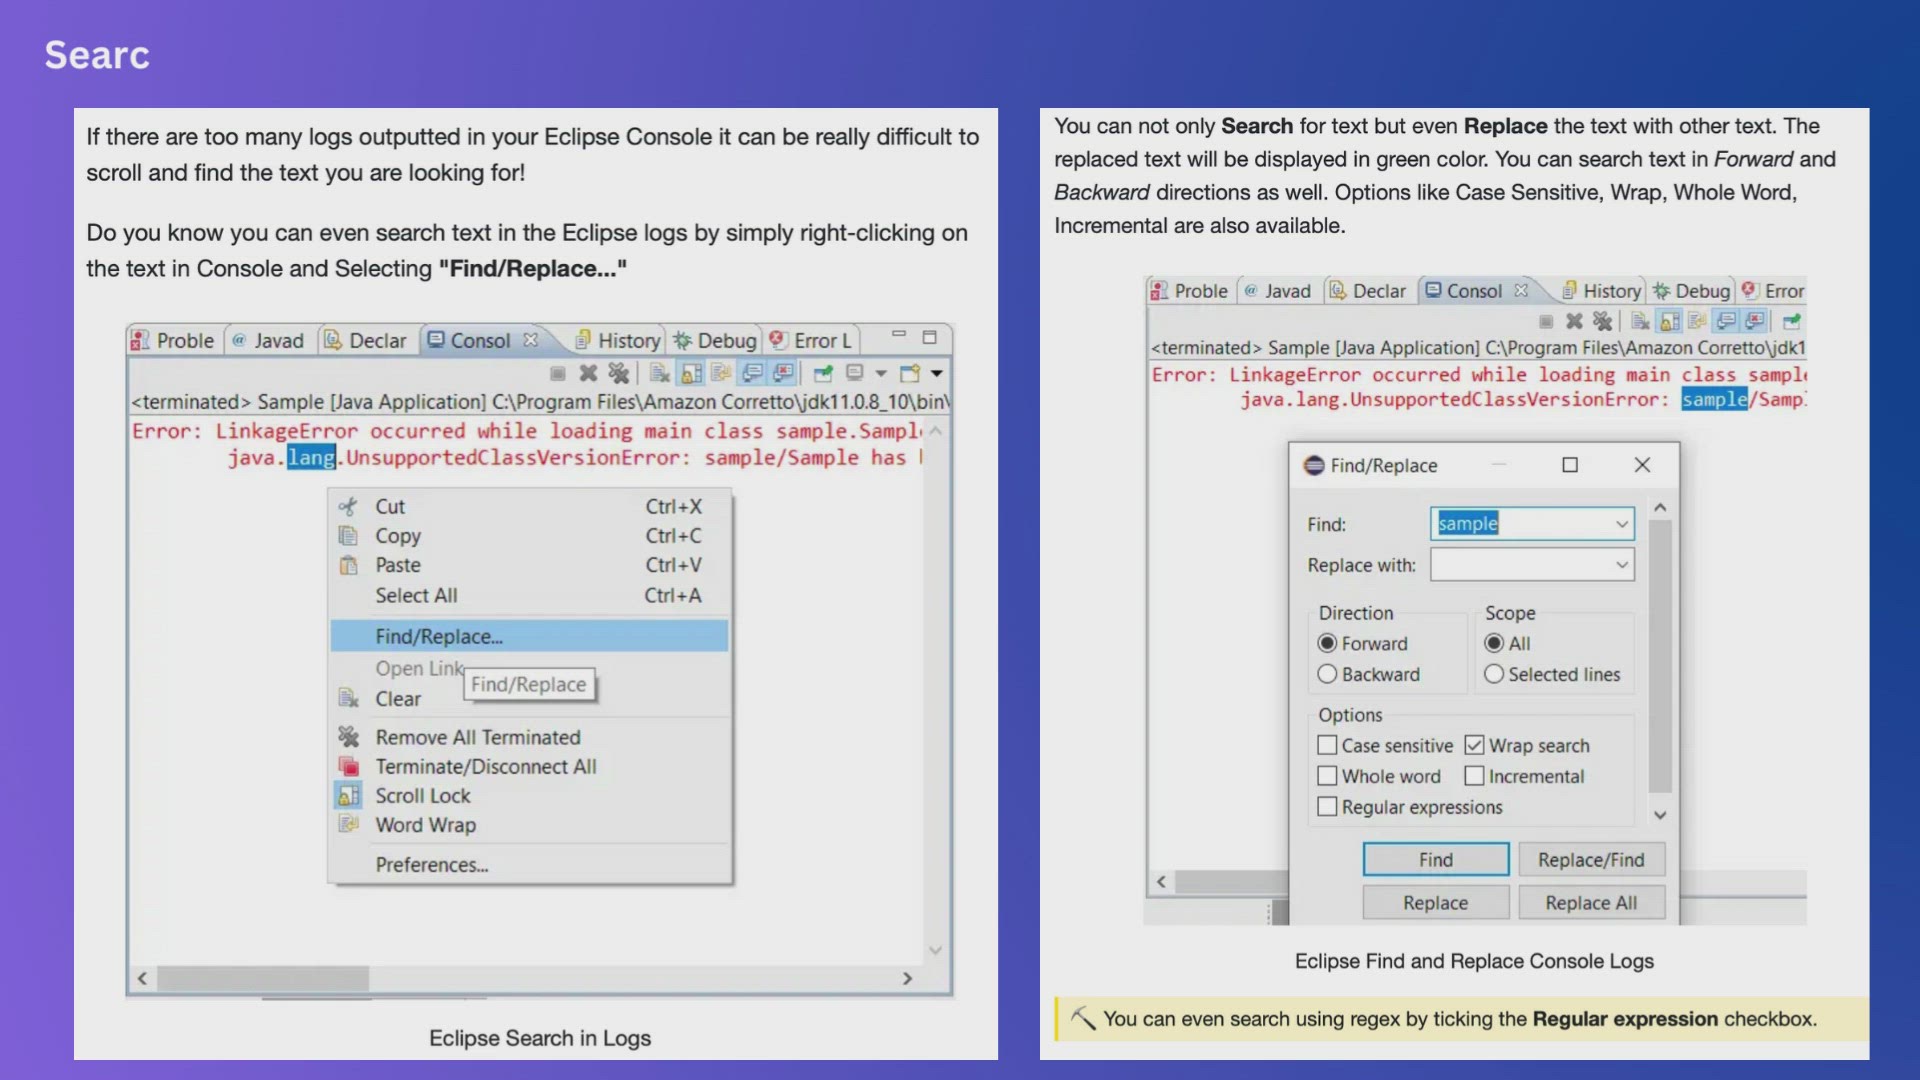Toggle Scroll Lock icon in left console toolbar
Image resolution: width=1920 pixels, height=1080 pixels.
pyautogui.click(x=691, y=373)
